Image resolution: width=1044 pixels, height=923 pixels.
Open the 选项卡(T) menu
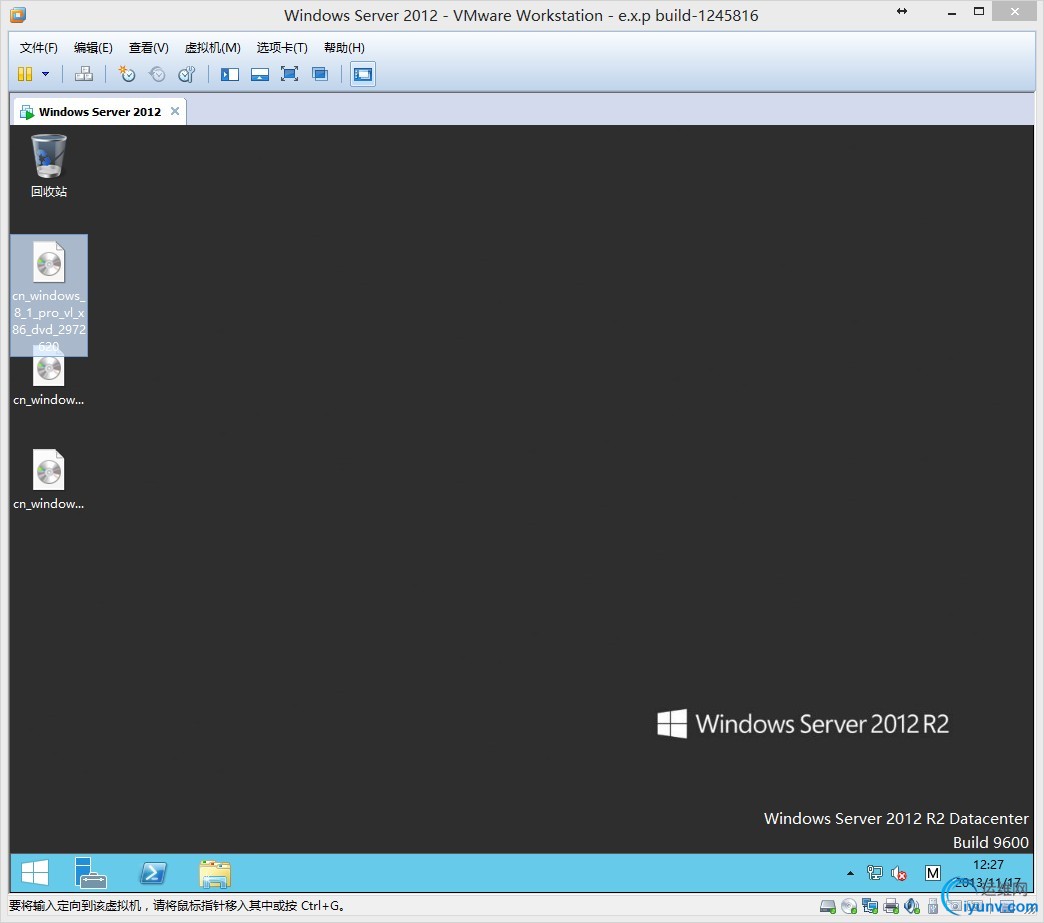pyautogui.click(x=282, y=47)
